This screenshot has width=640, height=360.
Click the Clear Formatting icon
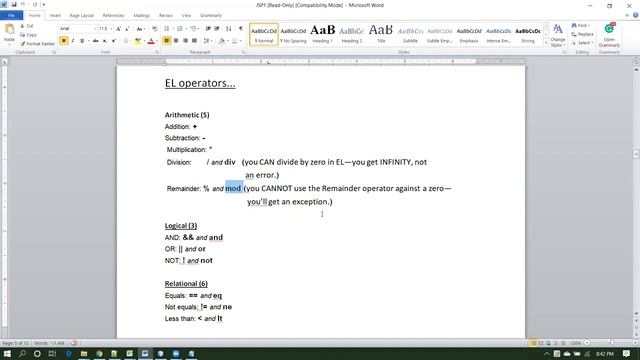[155, 29]
